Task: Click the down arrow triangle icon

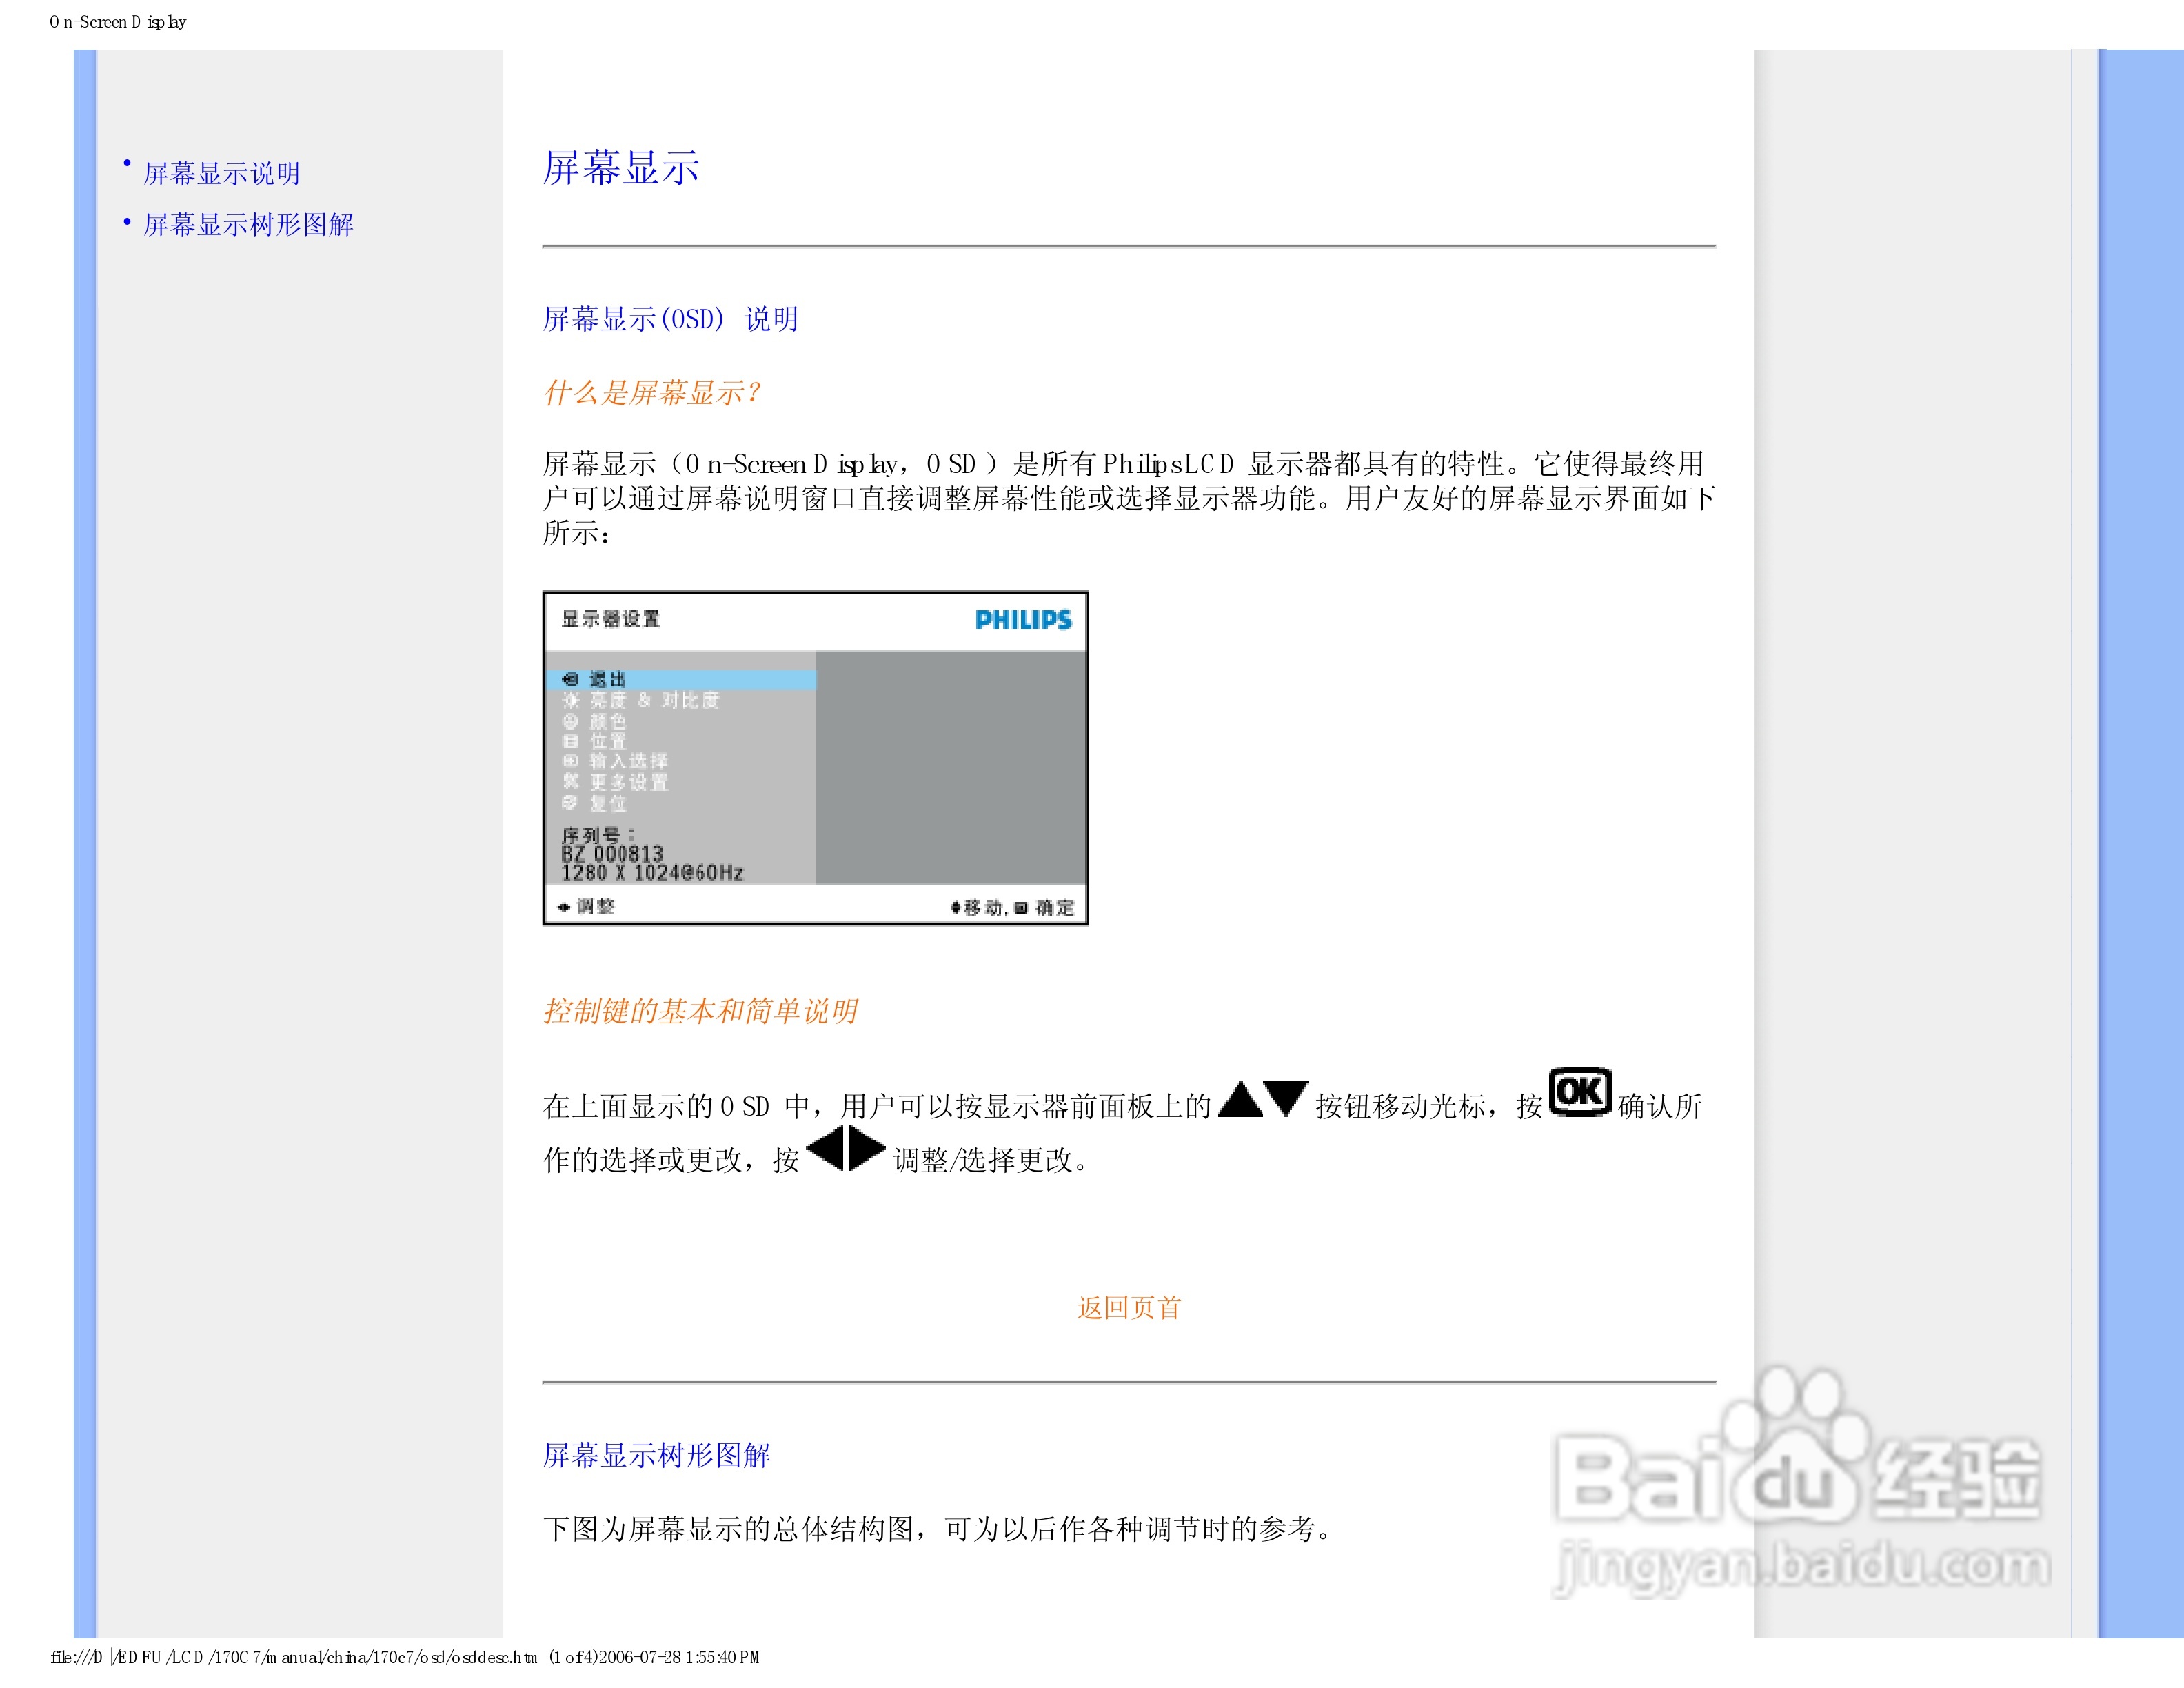Action: [1285, 1099]
